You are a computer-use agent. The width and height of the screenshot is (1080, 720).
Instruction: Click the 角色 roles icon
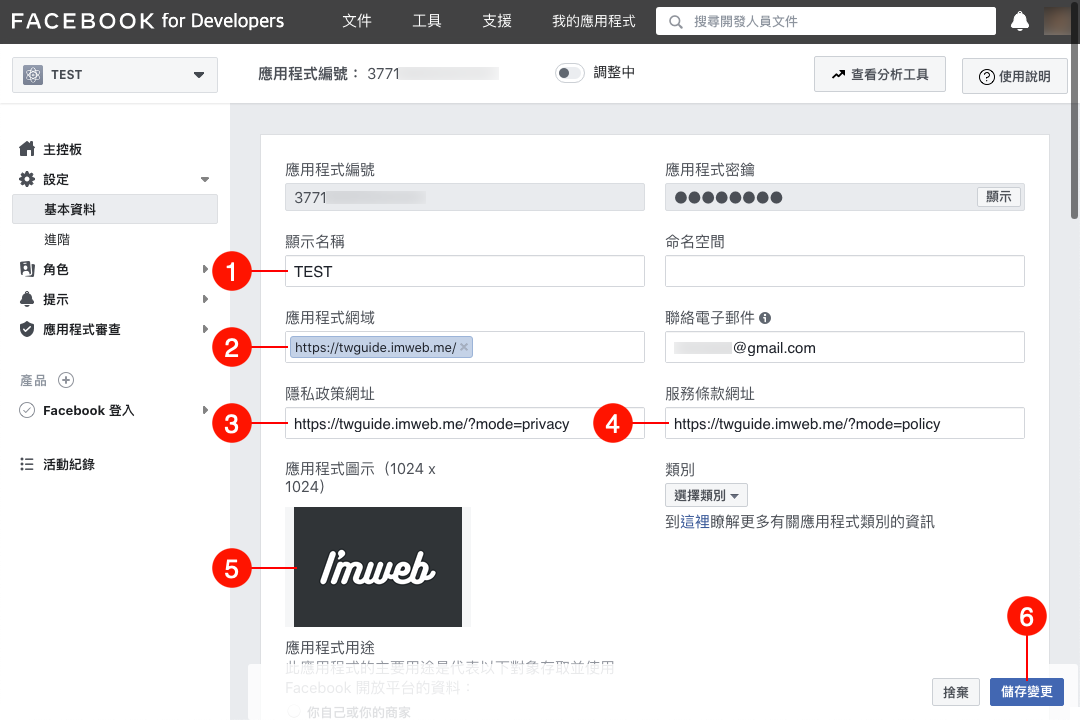click(x=27, y=269)
